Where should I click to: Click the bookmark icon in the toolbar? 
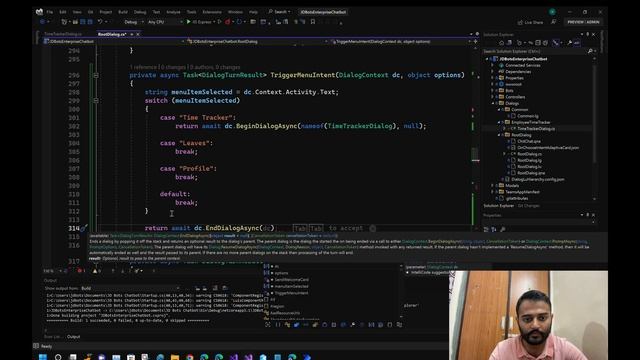click(313, 22)
